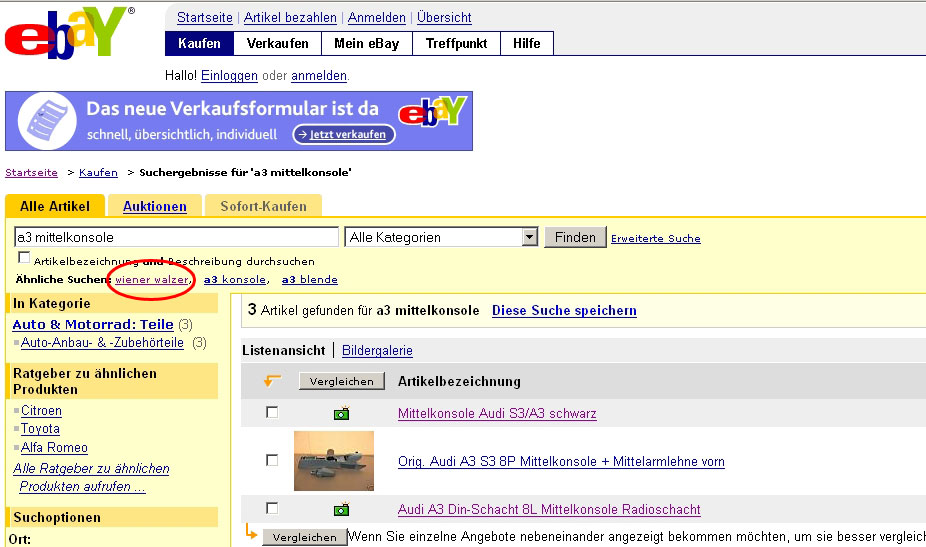Open listing Audi A3 Din-Schacht 8L Mittelkonsole Radioschacht

click(549, 509)
